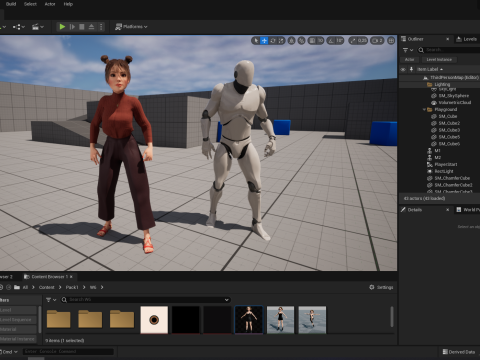Image resolution: width=480 pixels, height=360 pixels.
Task: Open Content Browser filter dropdown
Action: [x=51, y=300]
